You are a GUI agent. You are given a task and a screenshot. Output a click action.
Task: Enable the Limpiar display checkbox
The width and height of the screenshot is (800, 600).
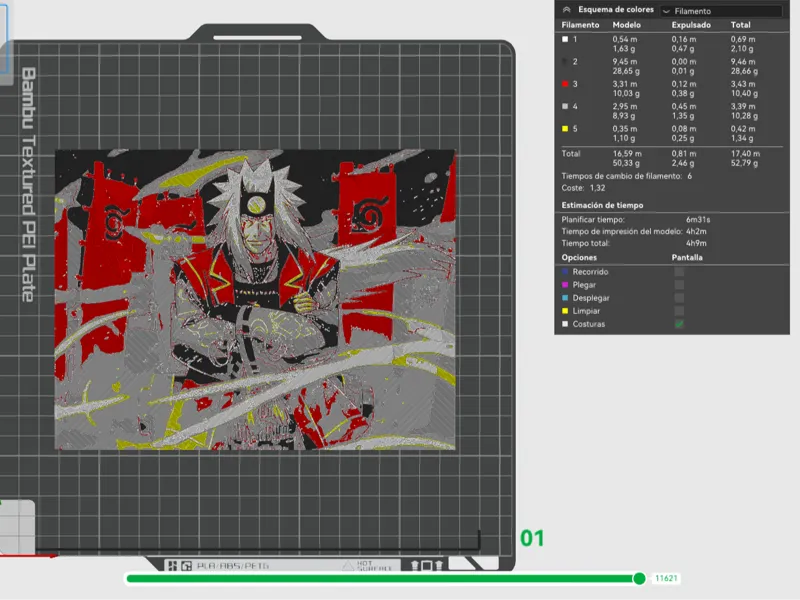click(679, 311)
